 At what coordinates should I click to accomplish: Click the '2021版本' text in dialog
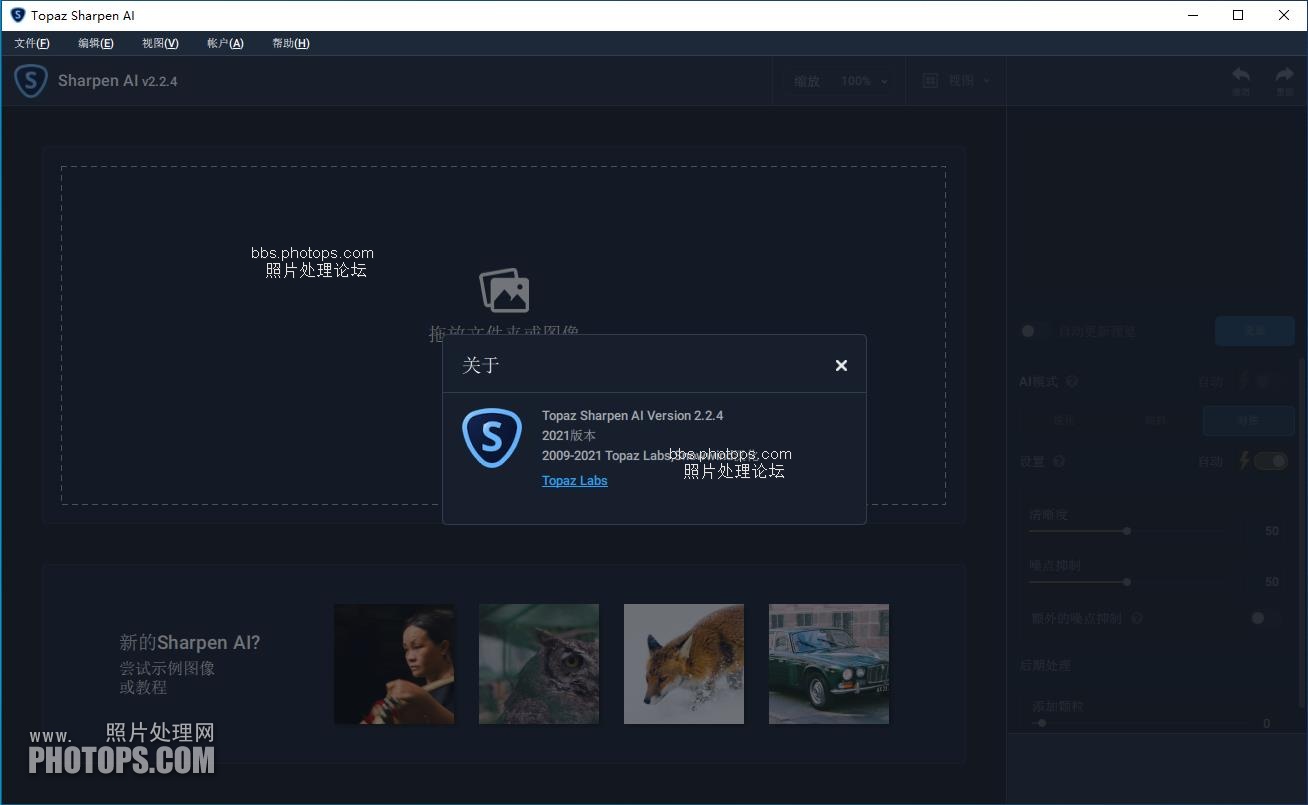tap(569, 436)
